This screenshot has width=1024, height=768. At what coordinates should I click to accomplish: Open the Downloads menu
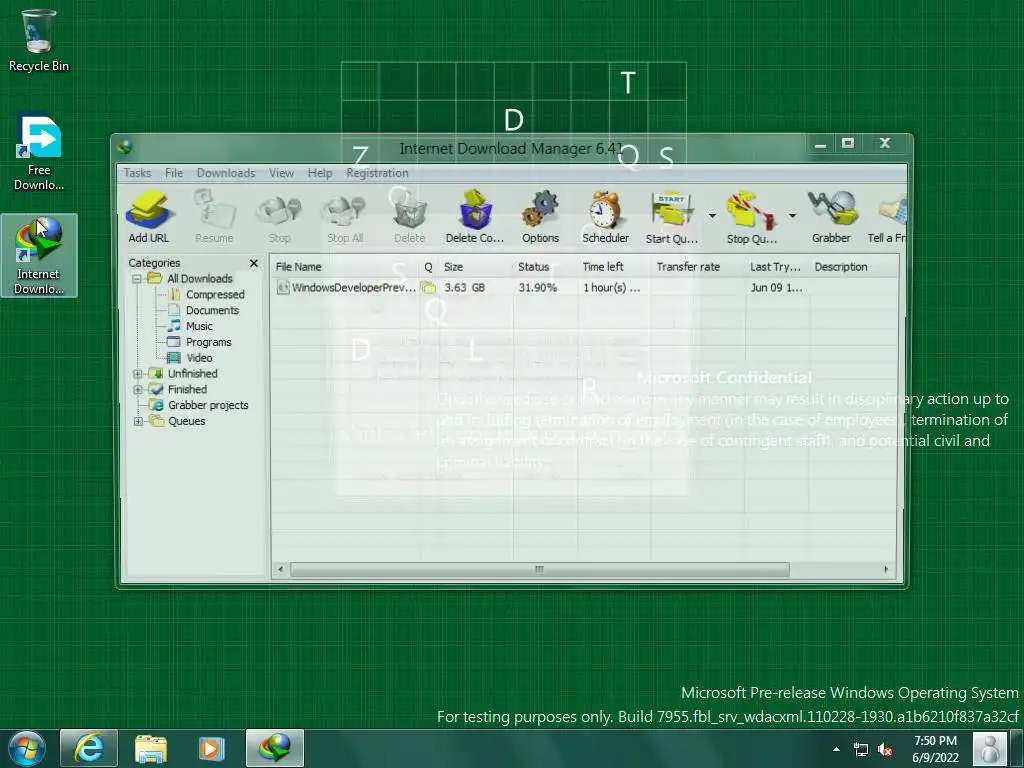click(226, 173)
